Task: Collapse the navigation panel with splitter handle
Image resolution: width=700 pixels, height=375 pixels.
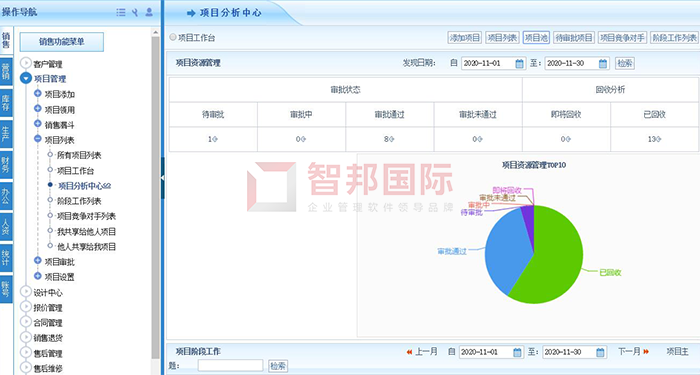Action: (x=162, y=178)
